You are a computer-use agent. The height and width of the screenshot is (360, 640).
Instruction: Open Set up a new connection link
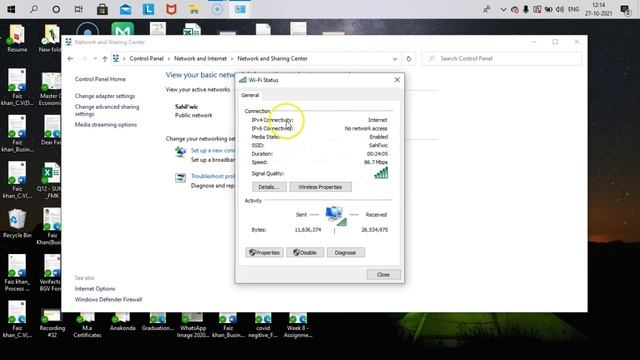pyautogui.click(x=213, y=151)
